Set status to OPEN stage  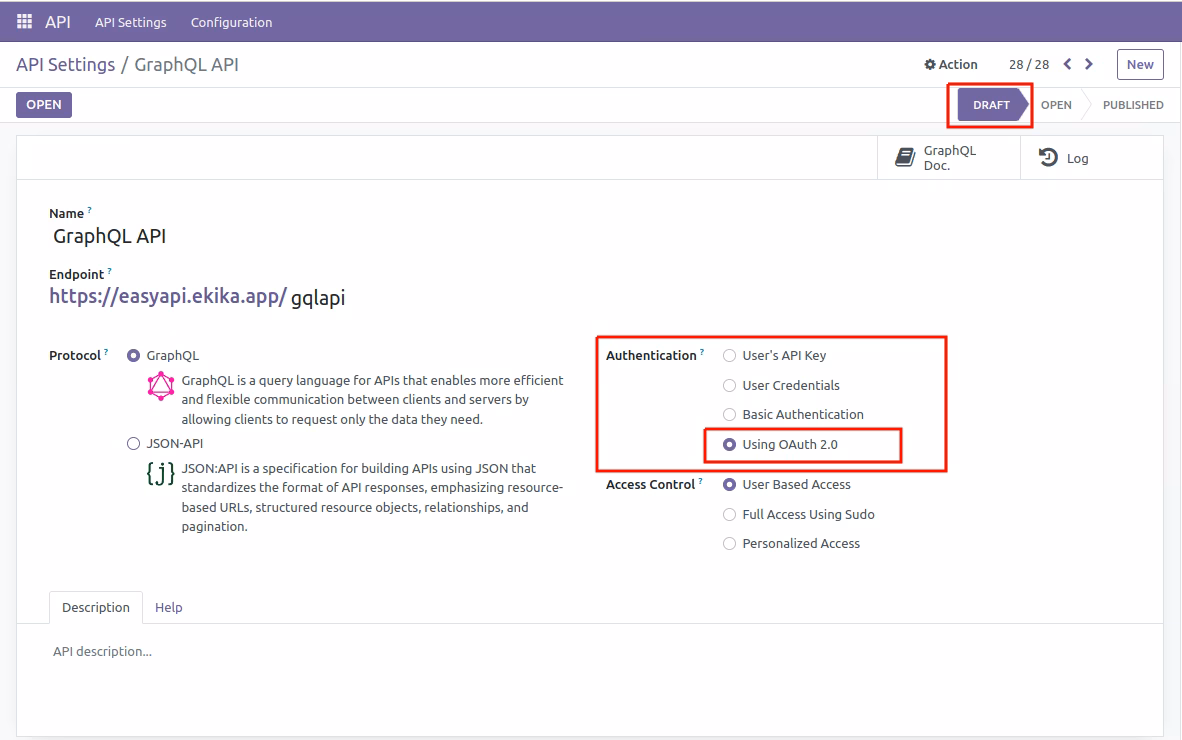(x=1056, y=105)
